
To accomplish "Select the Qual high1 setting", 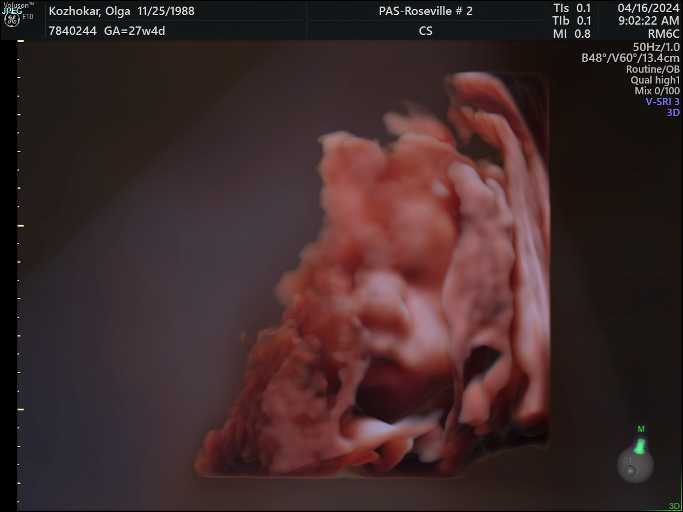I will [656, 80].
